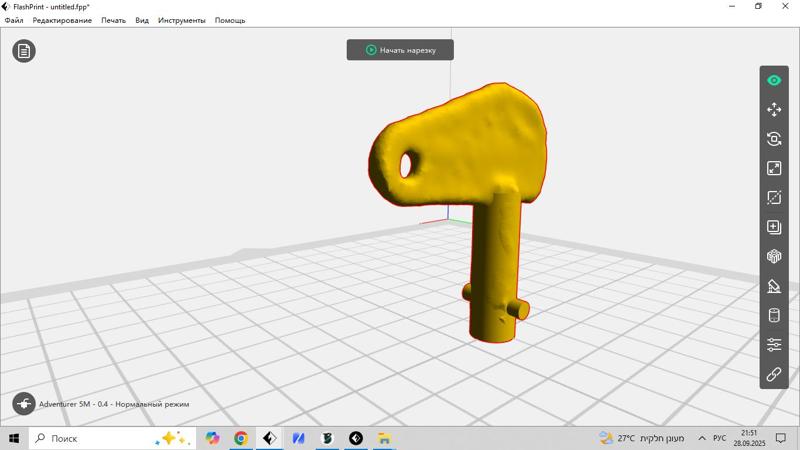Show hidden system tray icons
Viewport: 800px width, 450px height.
pyautogui.click(x=702, y=438)
